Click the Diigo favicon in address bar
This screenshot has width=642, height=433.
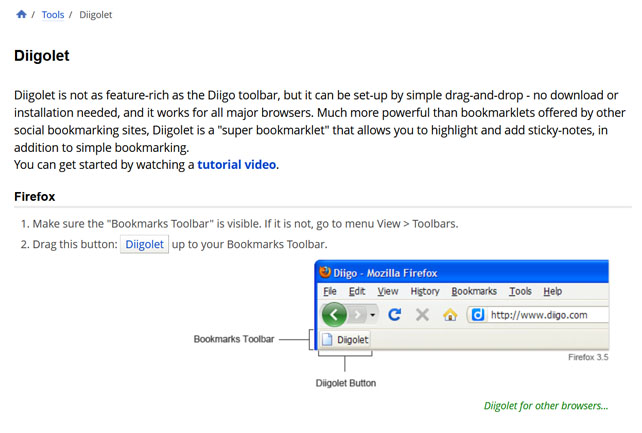point(477,315)
